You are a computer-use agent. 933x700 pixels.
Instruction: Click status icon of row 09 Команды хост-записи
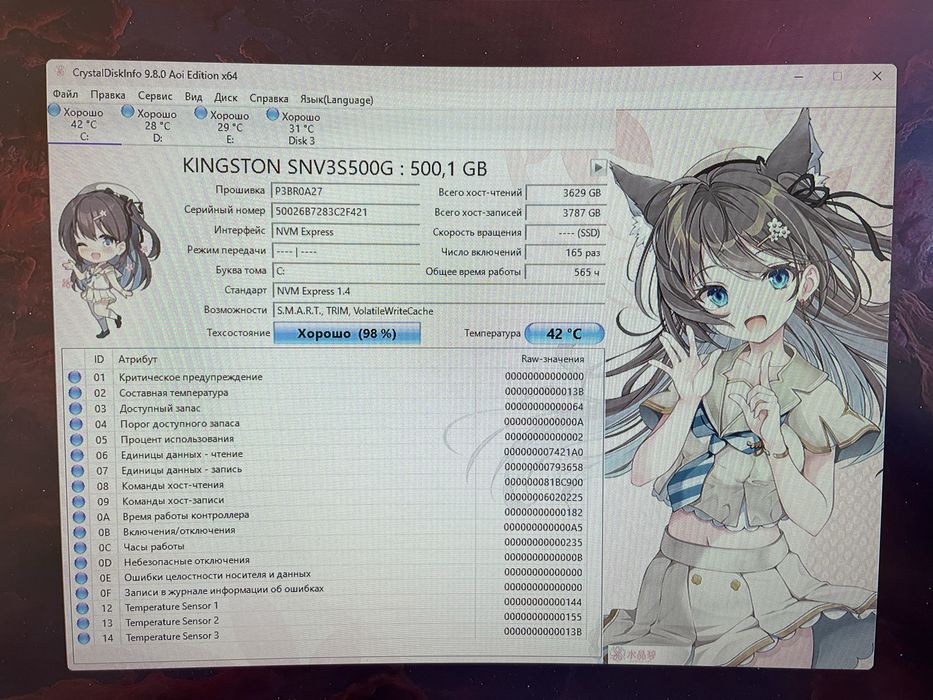click(79, 501)
